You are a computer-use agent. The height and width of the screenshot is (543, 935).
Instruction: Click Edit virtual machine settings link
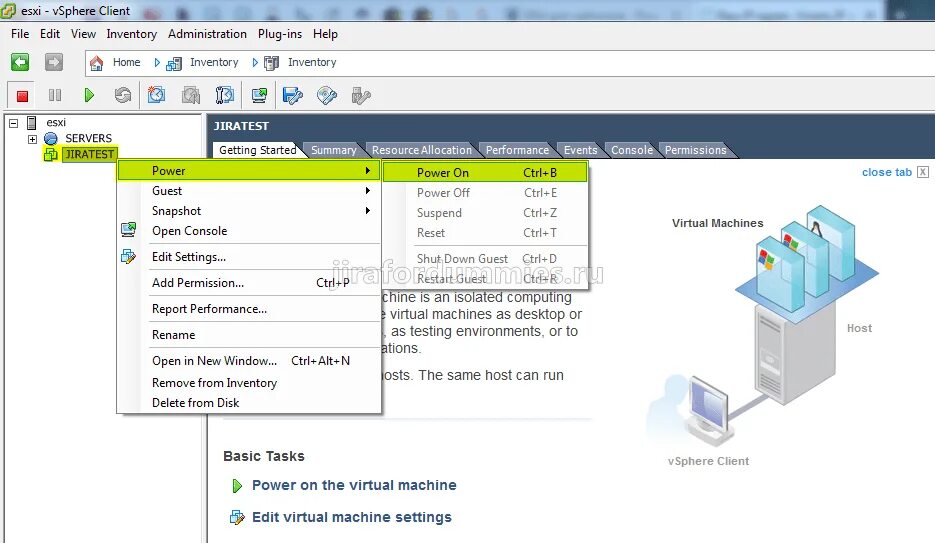point(352,517)
